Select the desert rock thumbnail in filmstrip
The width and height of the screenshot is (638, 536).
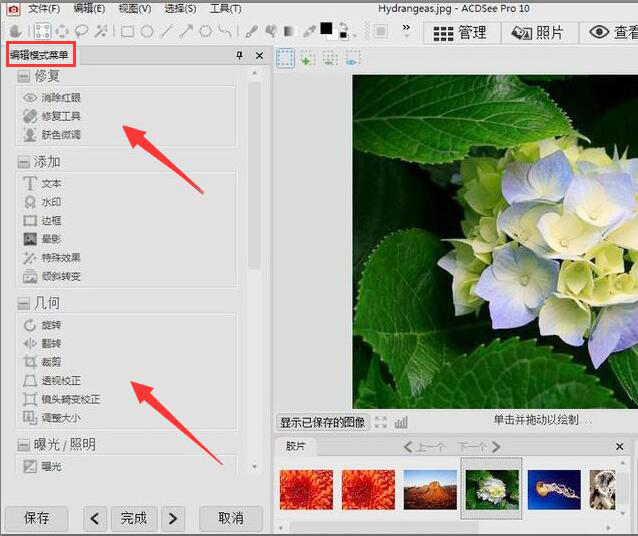coord(430,490)
